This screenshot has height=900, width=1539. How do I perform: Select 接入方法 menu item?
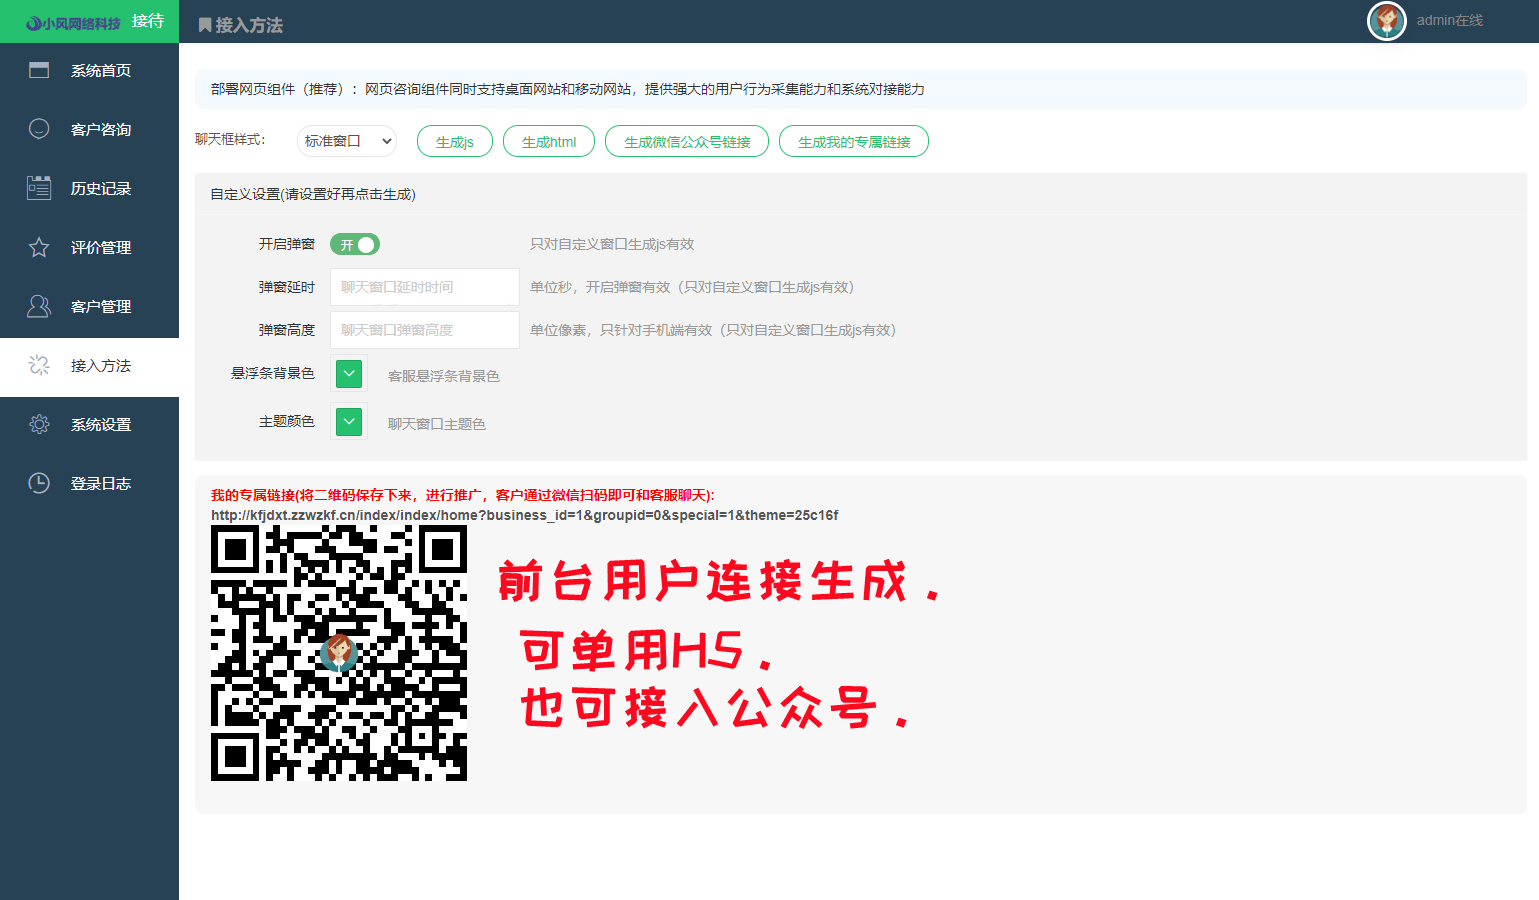point(89,366)
